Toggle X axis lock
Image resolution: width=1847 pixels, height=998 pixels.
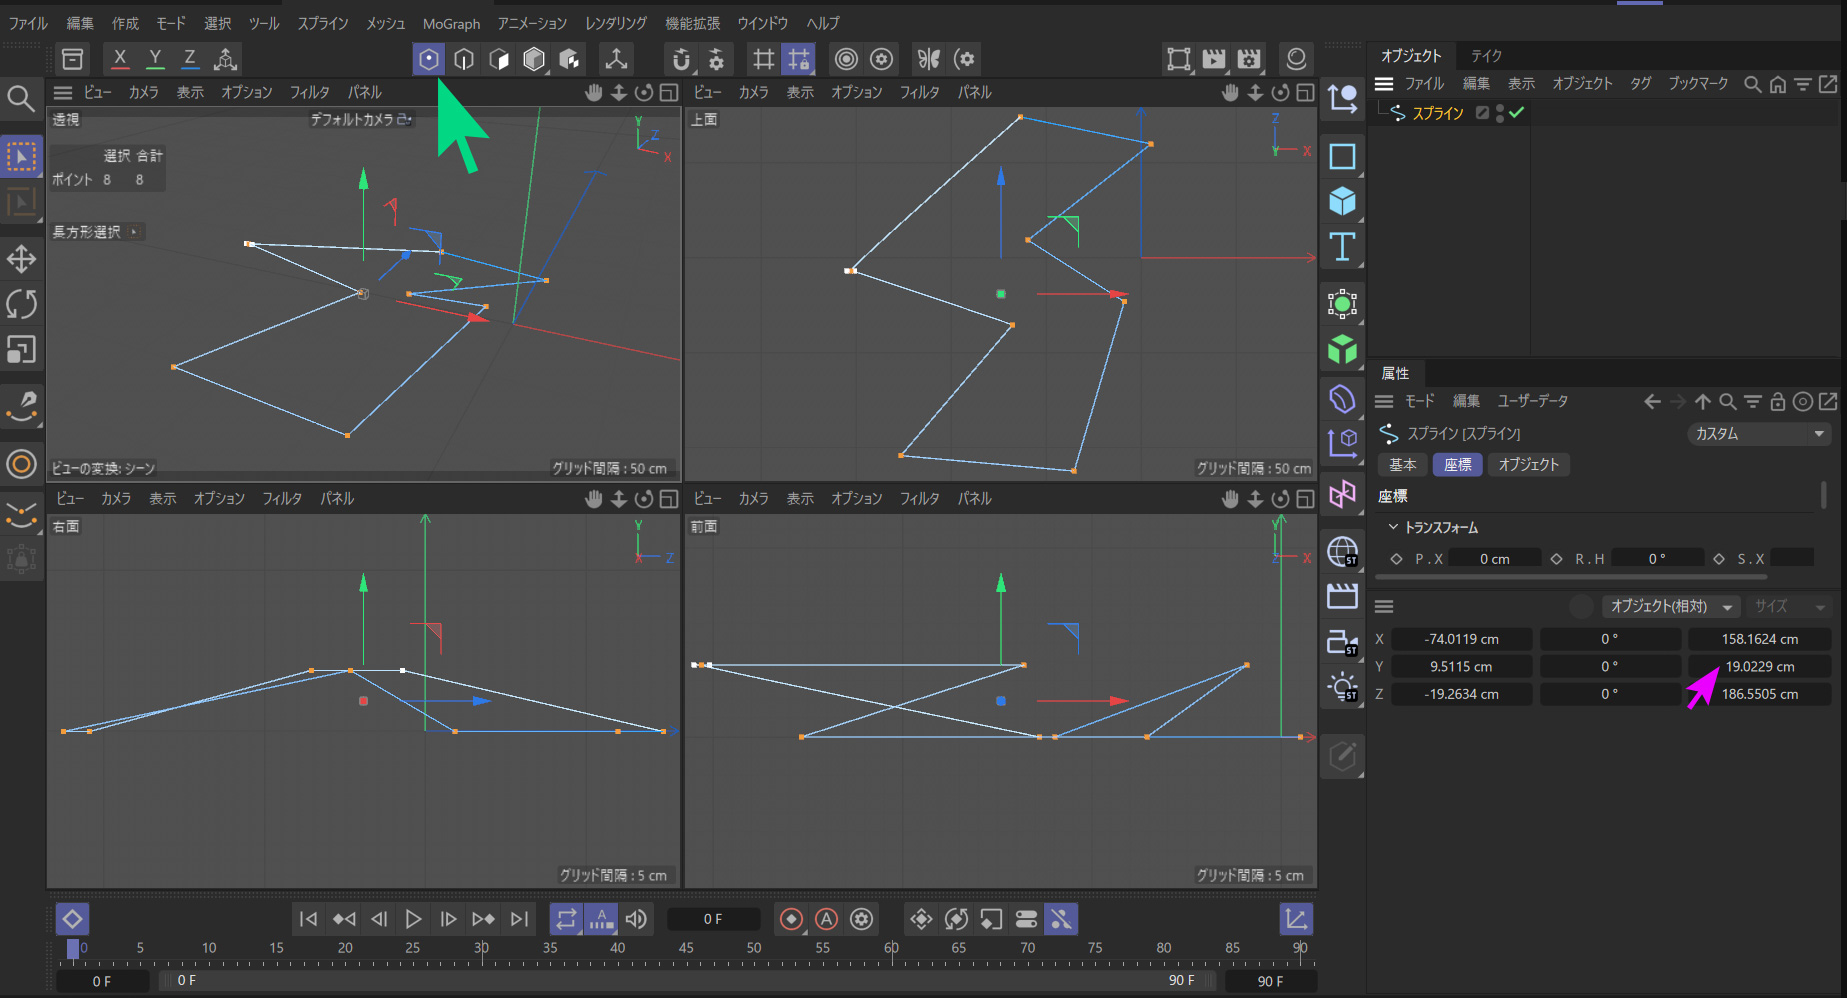click(120, 59)
